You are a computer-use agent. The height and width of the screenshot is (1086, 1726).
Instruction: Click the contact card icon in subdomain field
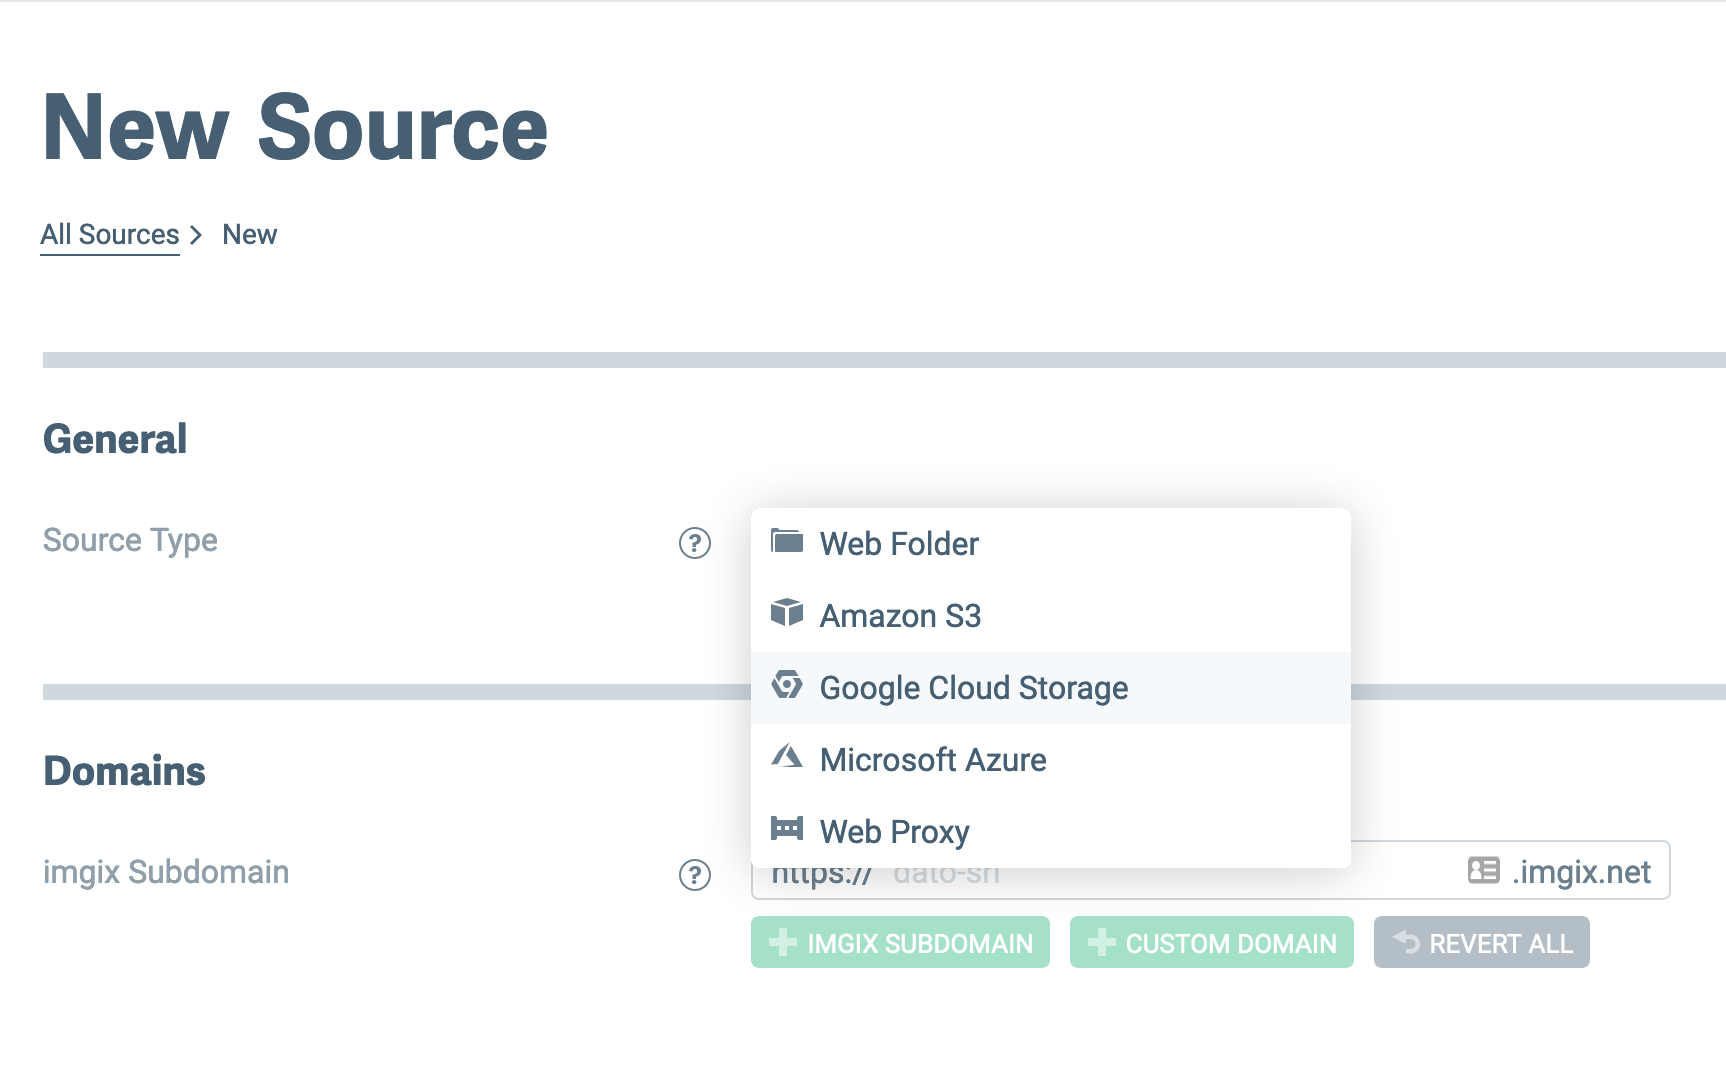click(x=1483, y=870)
